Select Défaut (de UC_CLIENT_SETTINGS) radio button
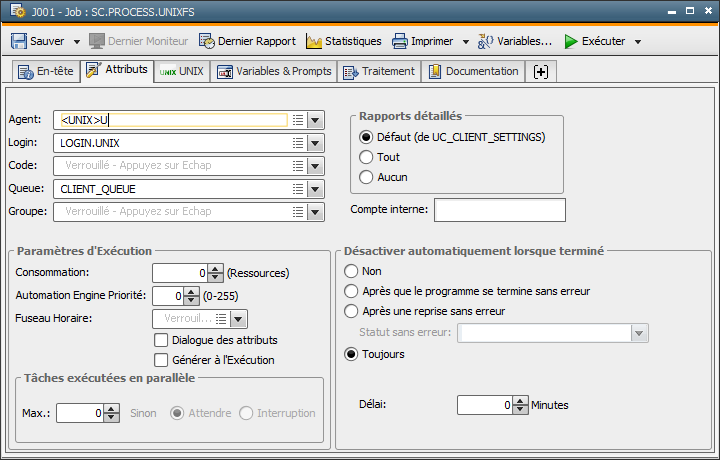Screen dimensions: 720x460 [x=366, y=137]
